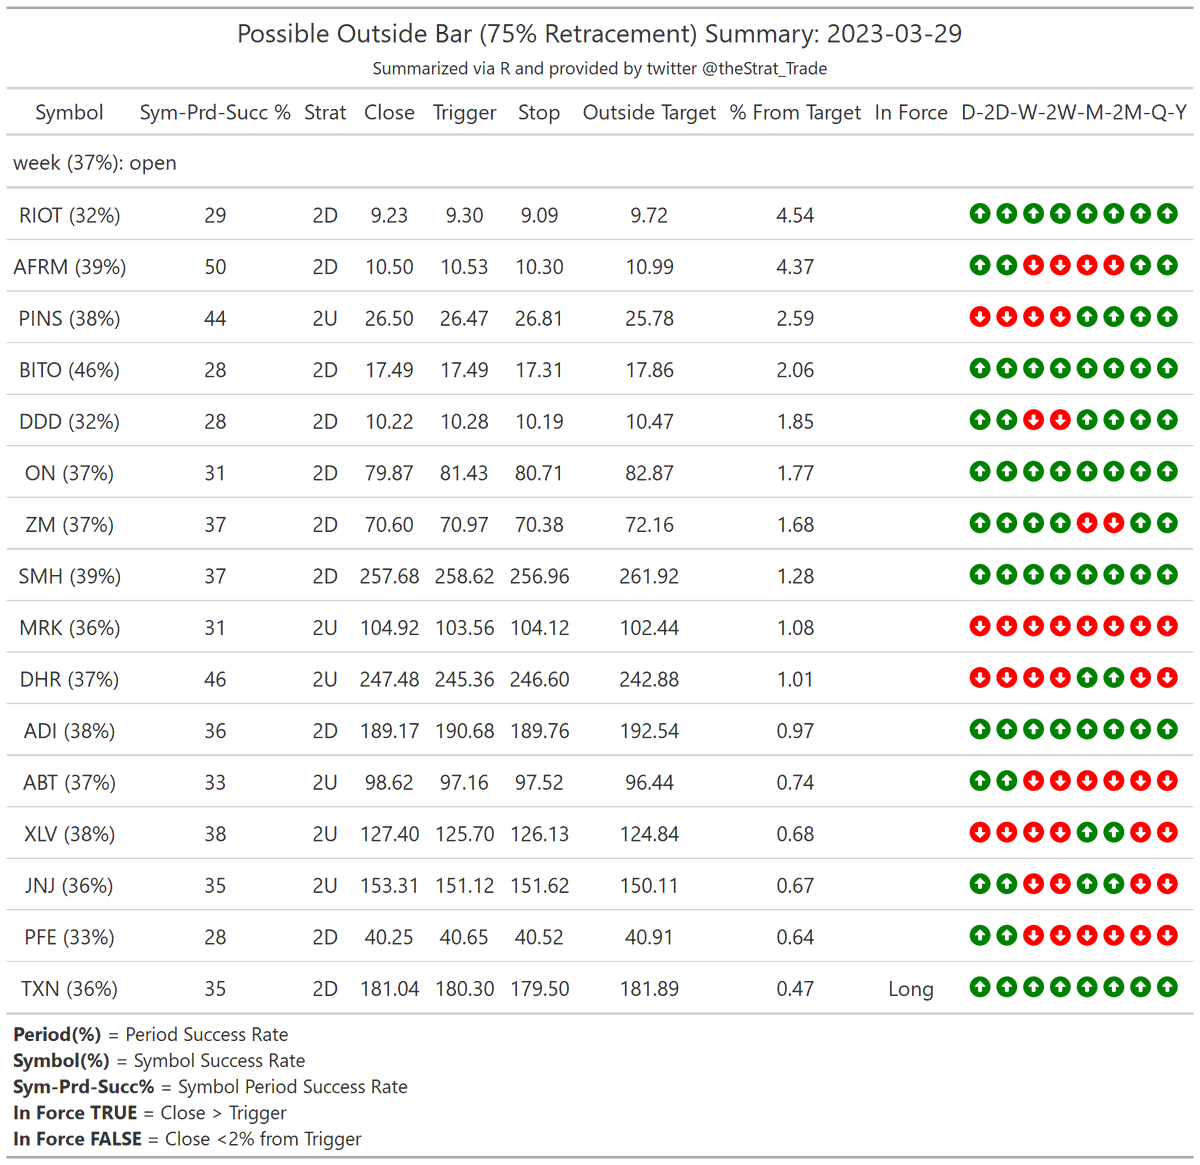Screen dimensions: 1200x1165
Task: Click BITO row's 2D green up arrow
Action: click(1007, 368)
